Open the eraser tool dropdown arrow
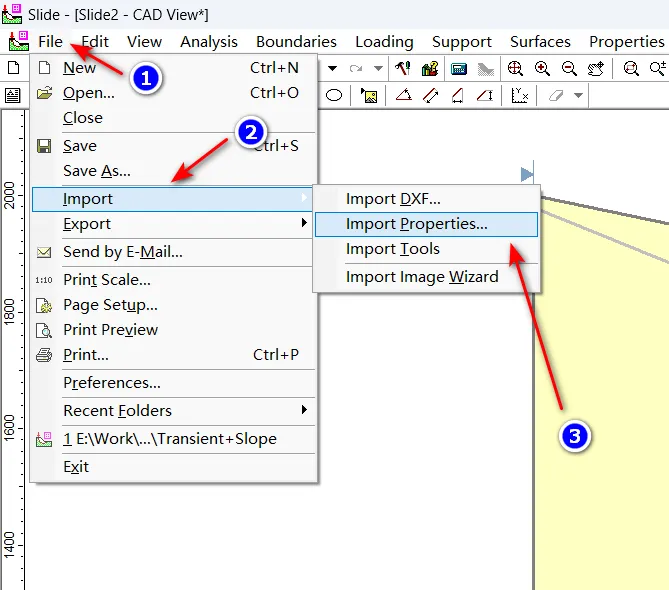The height and width of the screenshot is (590, 669). 578,96
